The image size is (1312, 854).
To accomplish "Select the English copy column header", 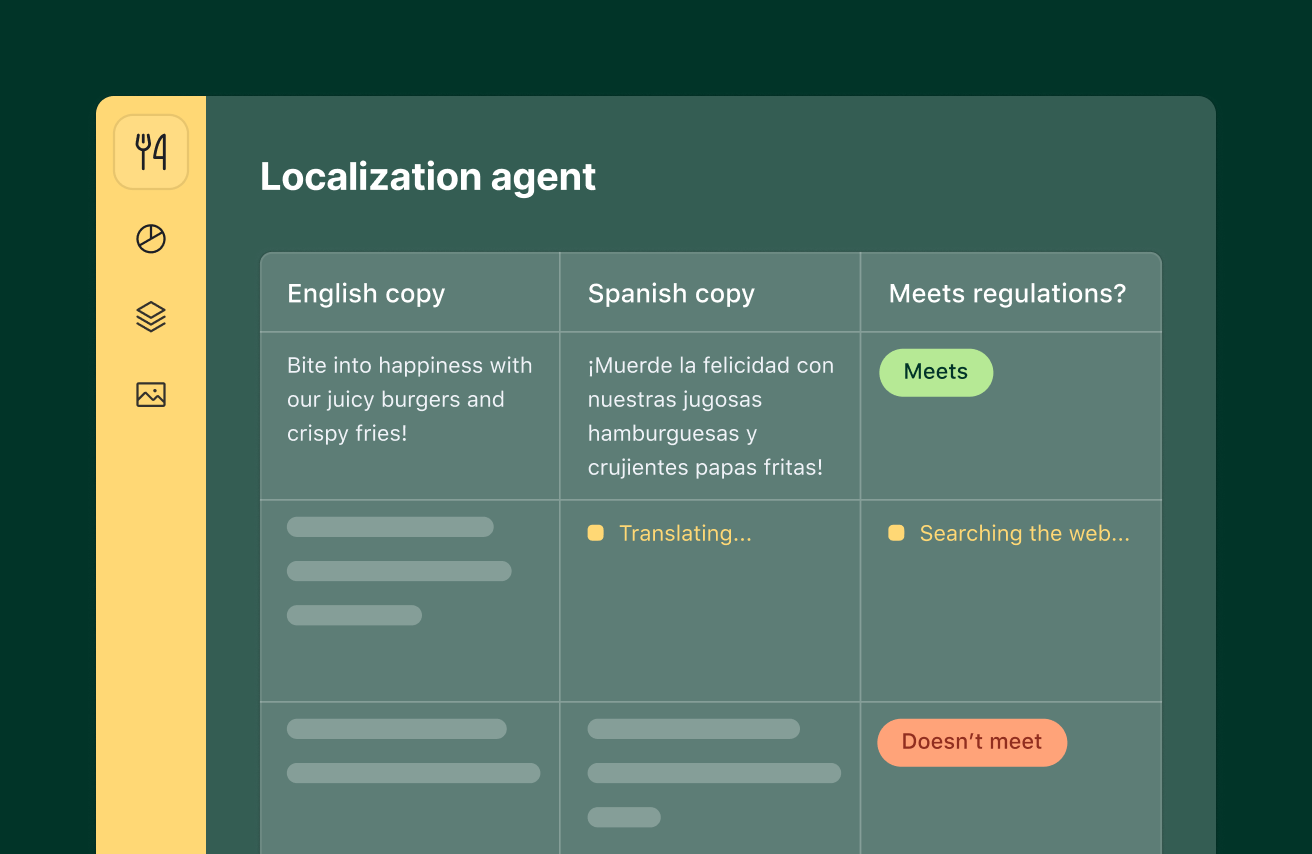I will point(366,293).
